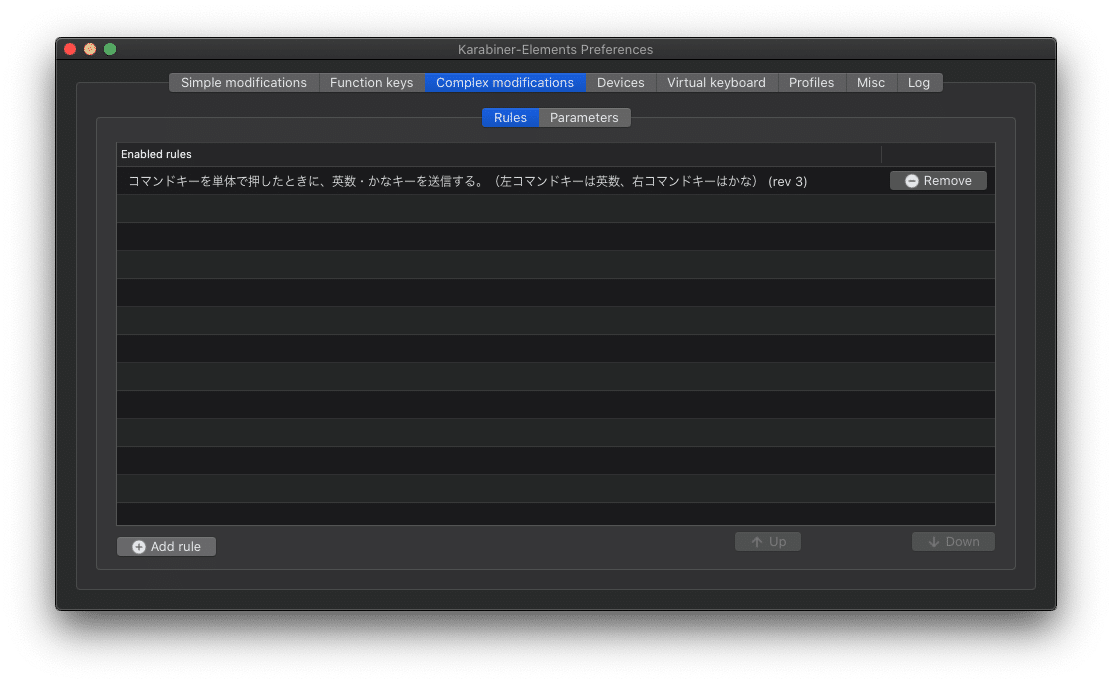Remove the enabled command key rule
This screenshot has width=1112, height=684.
coord(938,181)
